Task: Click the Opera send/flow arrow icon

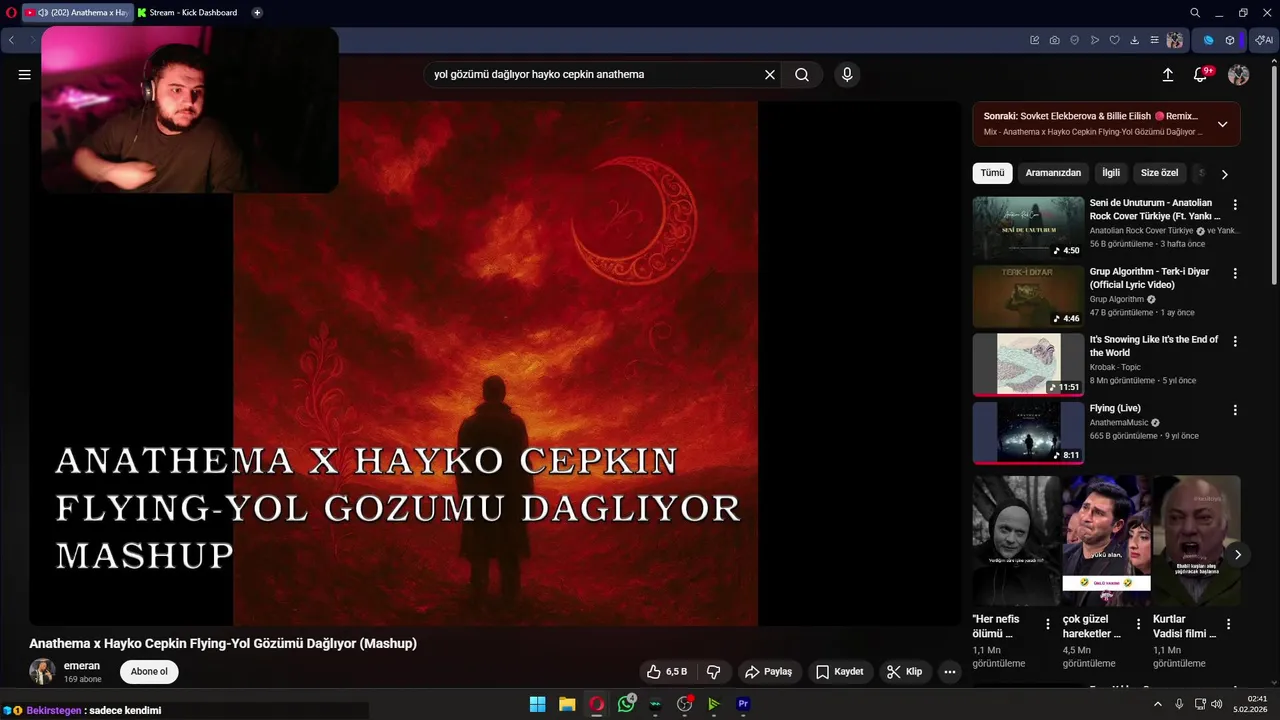Action: [x=1095, y=40]
